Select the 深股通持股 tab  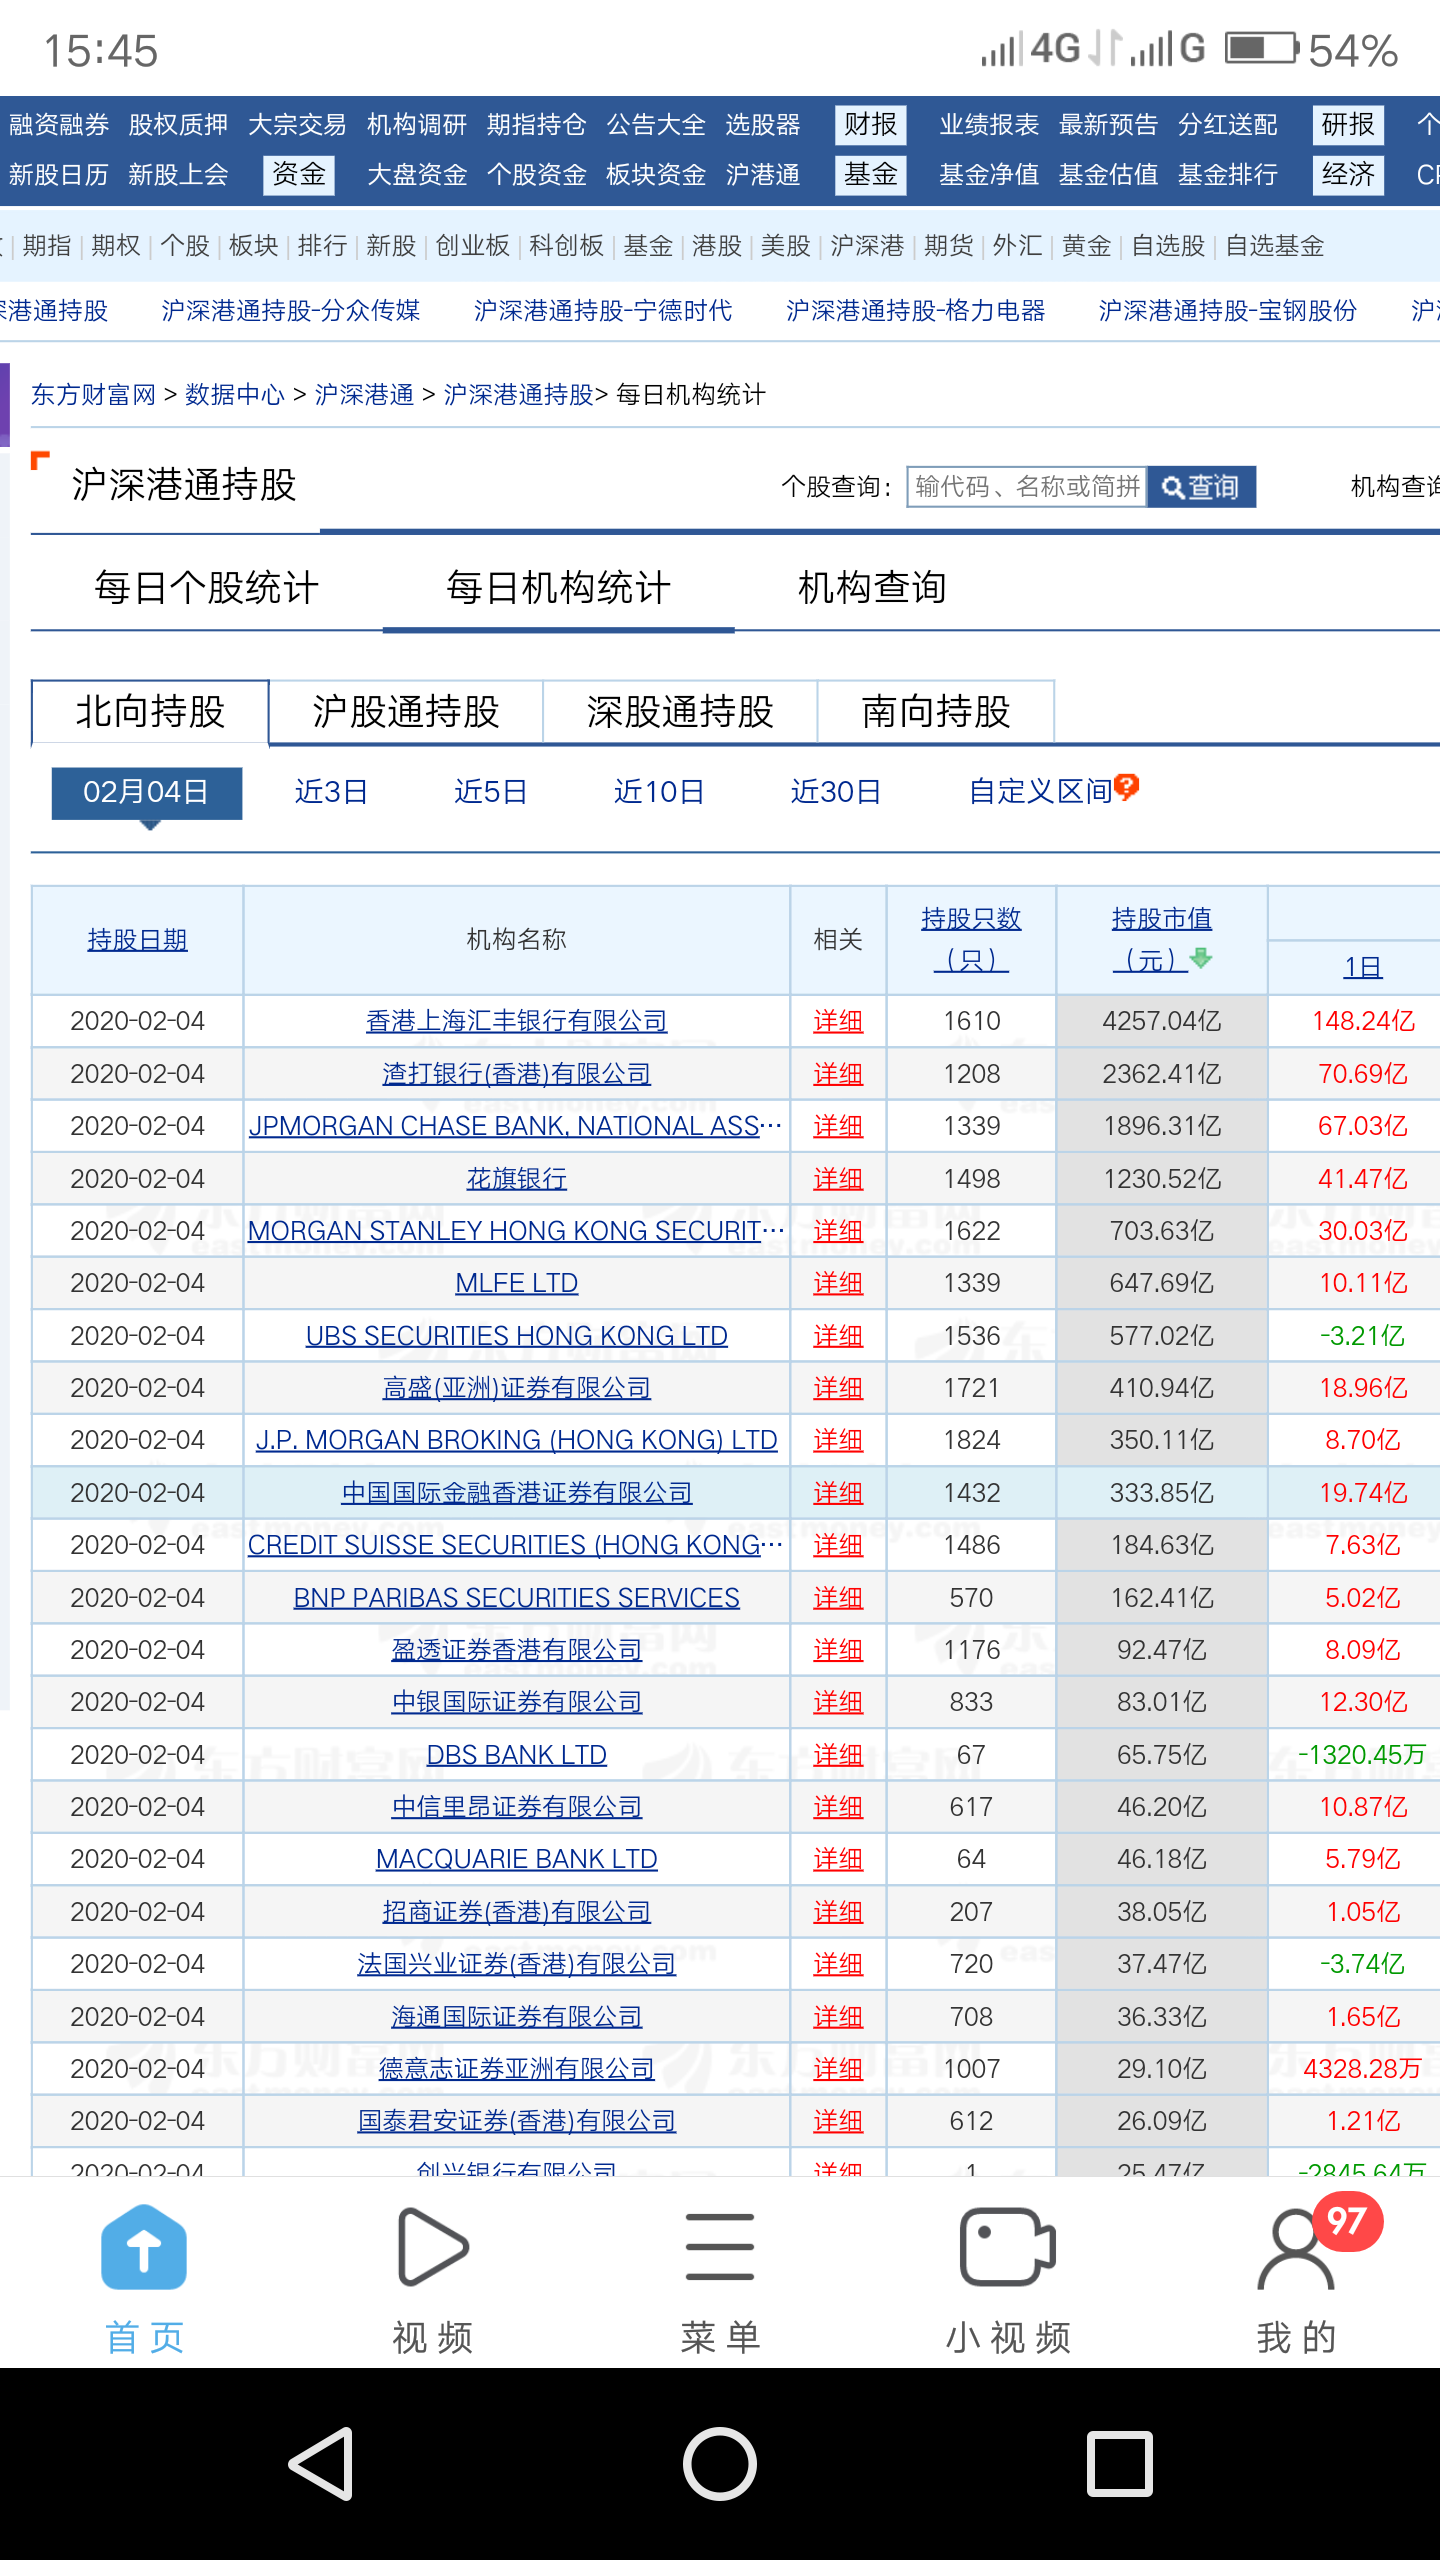click(680, 712)
